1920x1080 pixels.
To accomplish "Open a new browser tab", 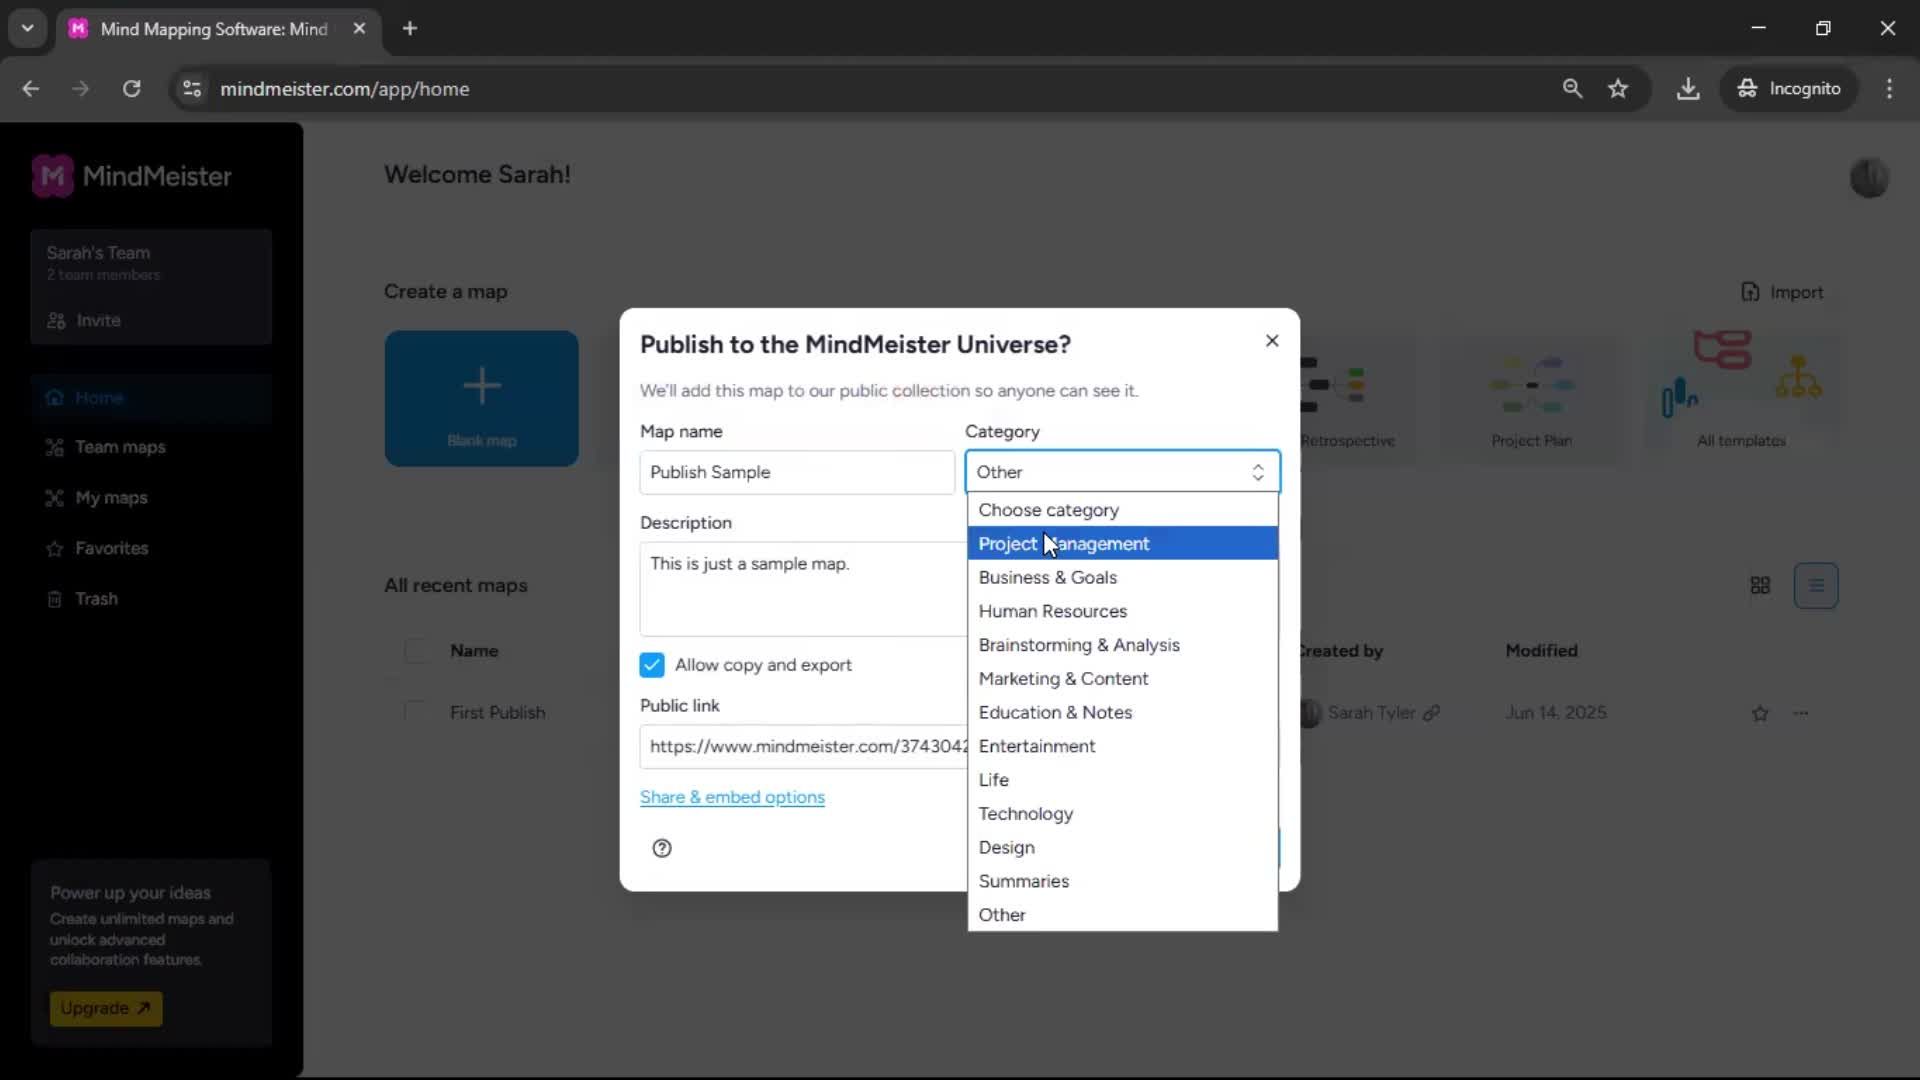I will [x=410, y=28].
